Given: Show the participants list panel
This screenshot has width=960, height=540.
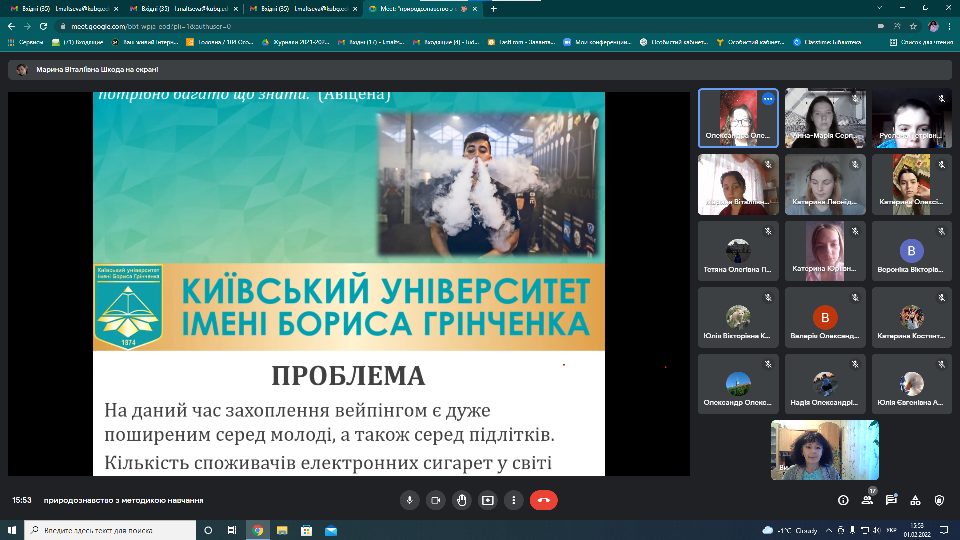Looking at the screenshot, I should tap(867, 500).
